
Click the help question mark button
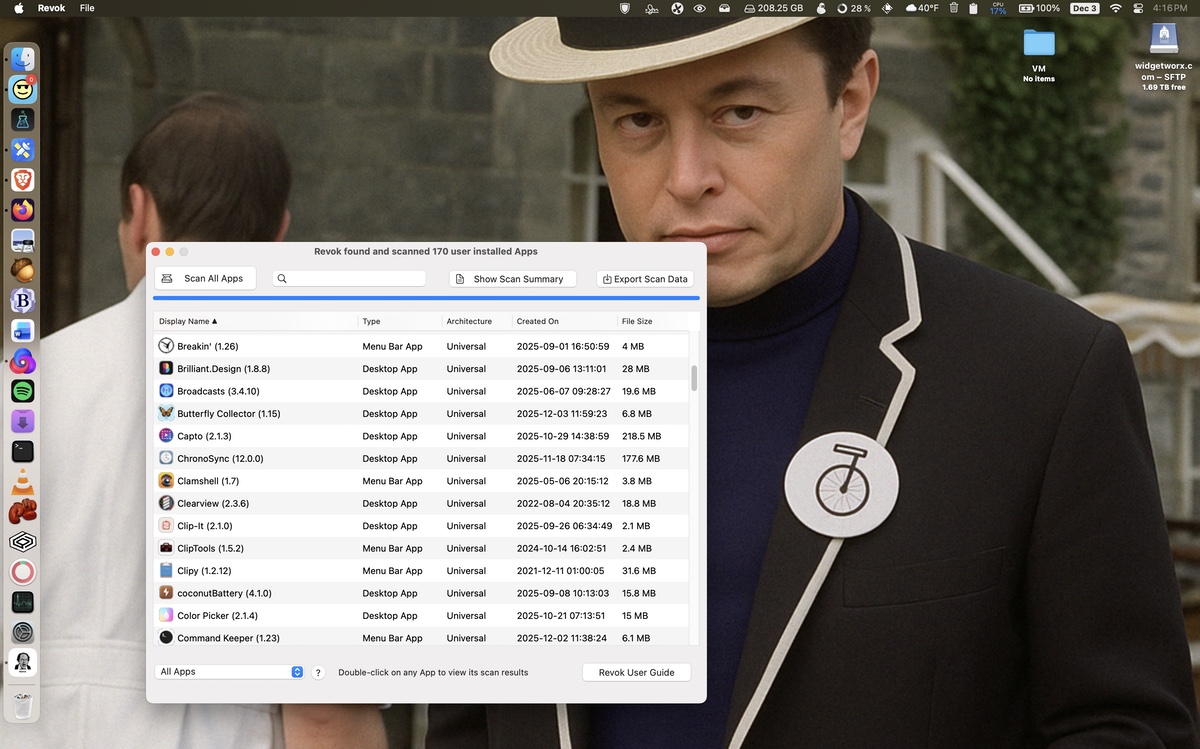click(x=318, y=673)
